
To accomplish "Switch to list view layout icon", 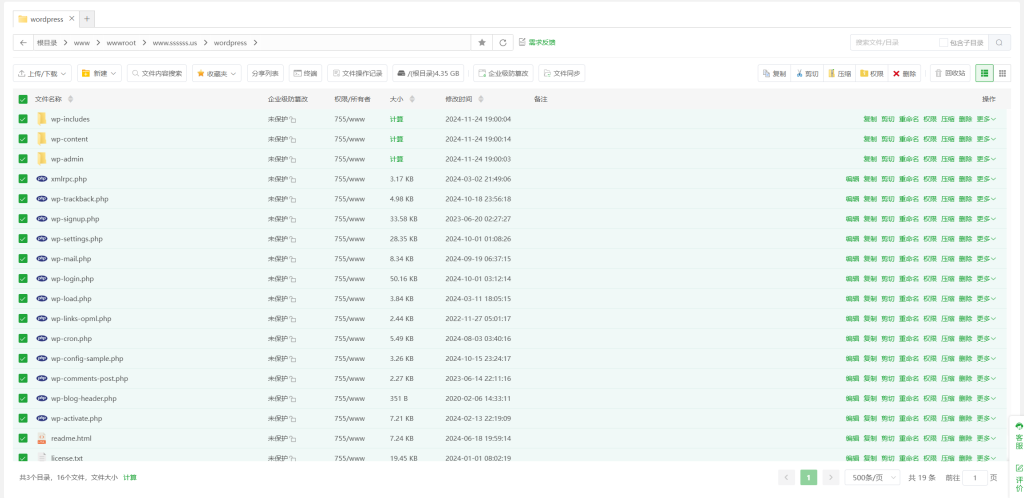I will click(984, 74).
